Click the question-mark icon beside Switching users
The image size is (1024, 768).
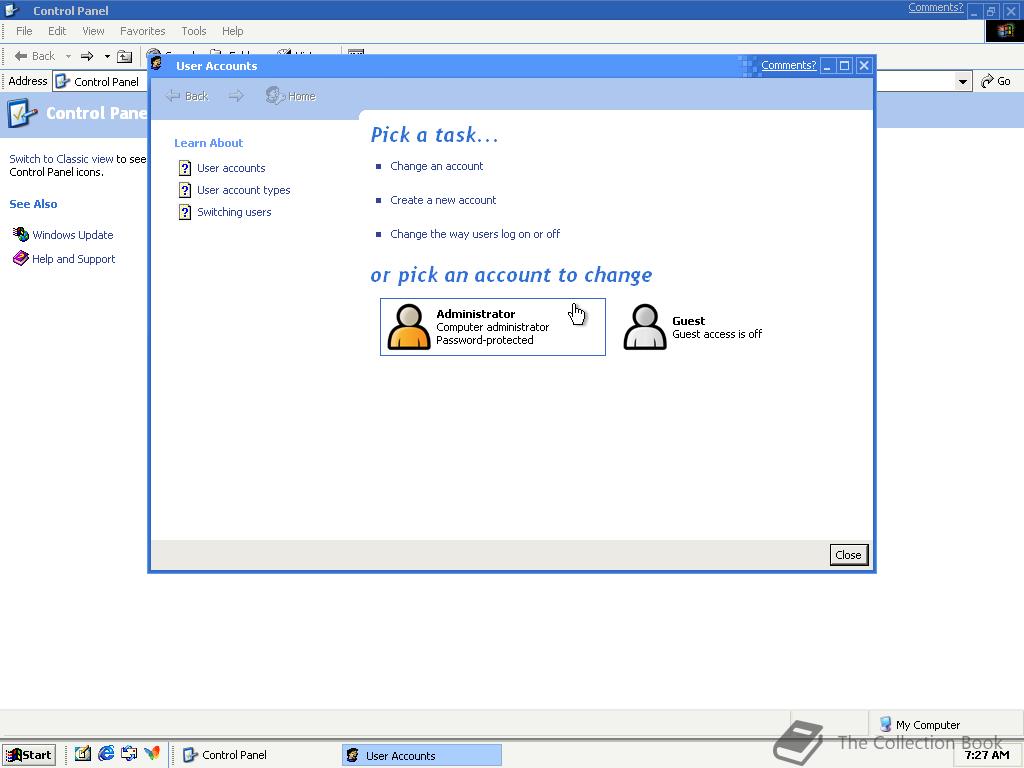tap(185, 212)
